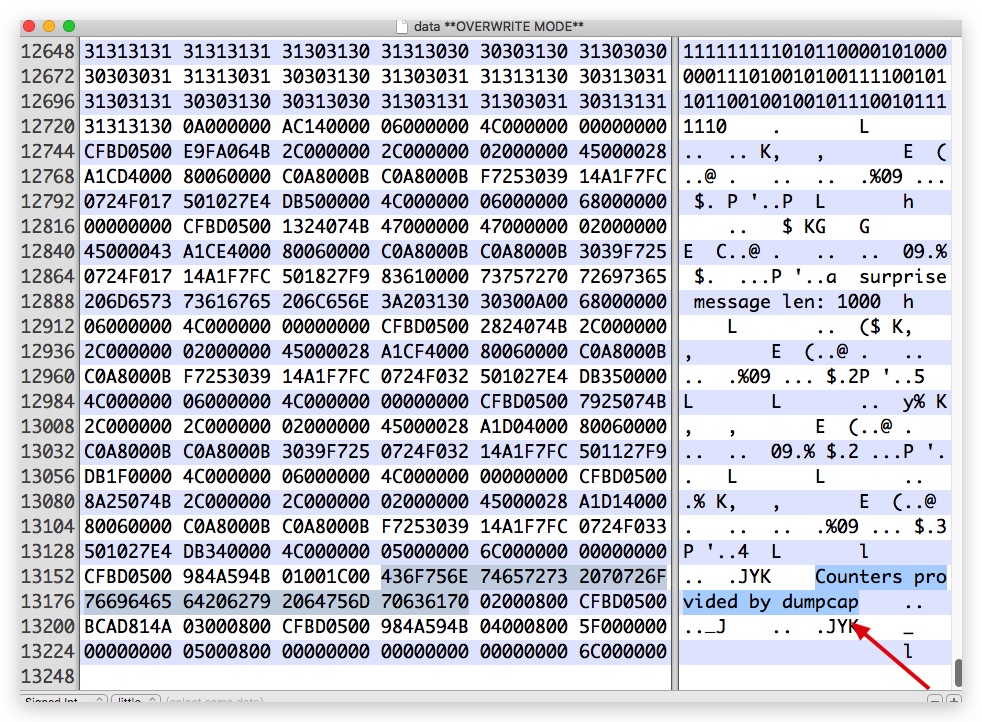Close the data window with red button
This screenshot has height=722, width=982.
coord(29,26)
